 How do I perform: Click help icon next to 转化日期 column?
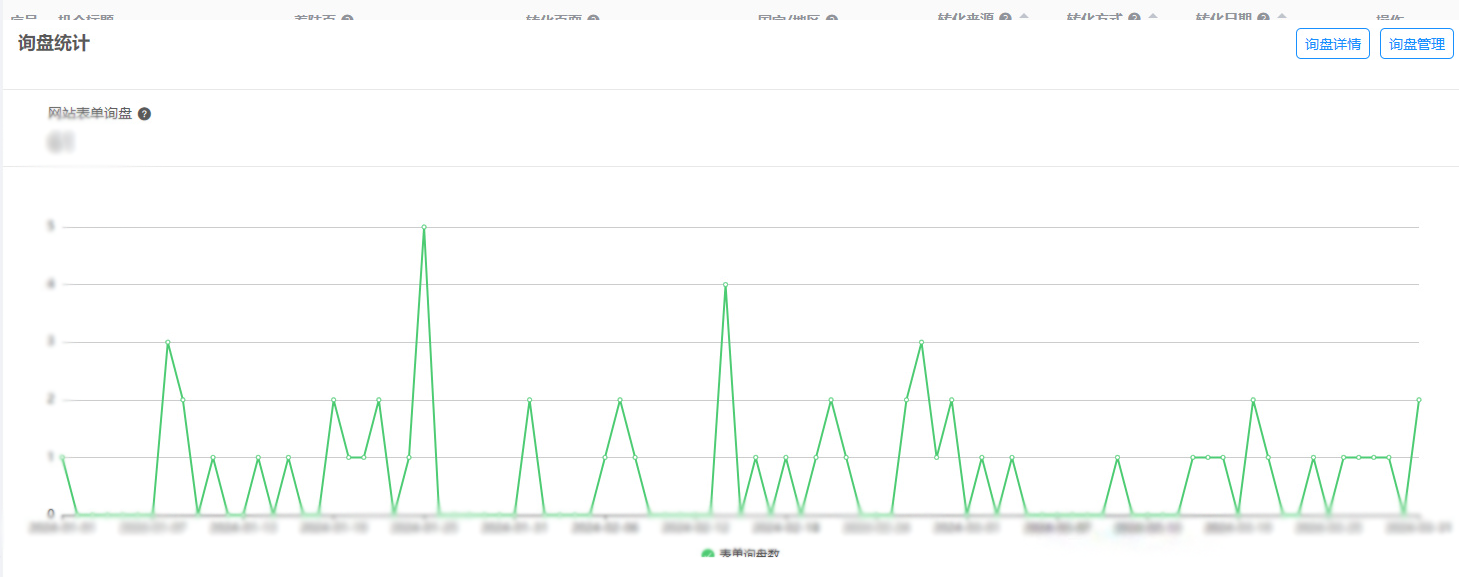pyautogui.click(x=1263, y=18)
